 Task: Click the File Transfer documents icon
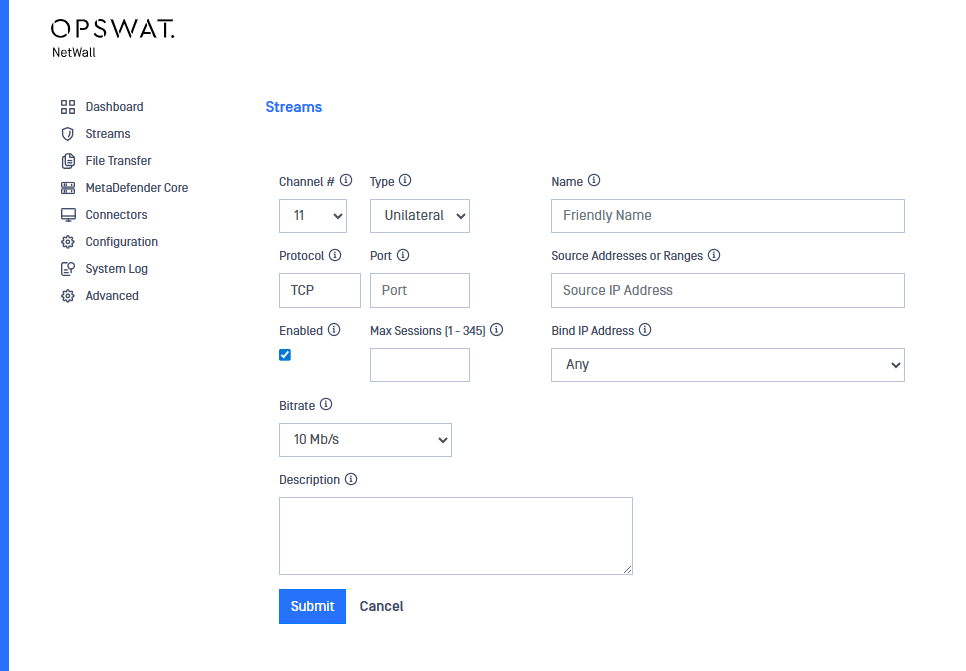click(x=68, y=161)
